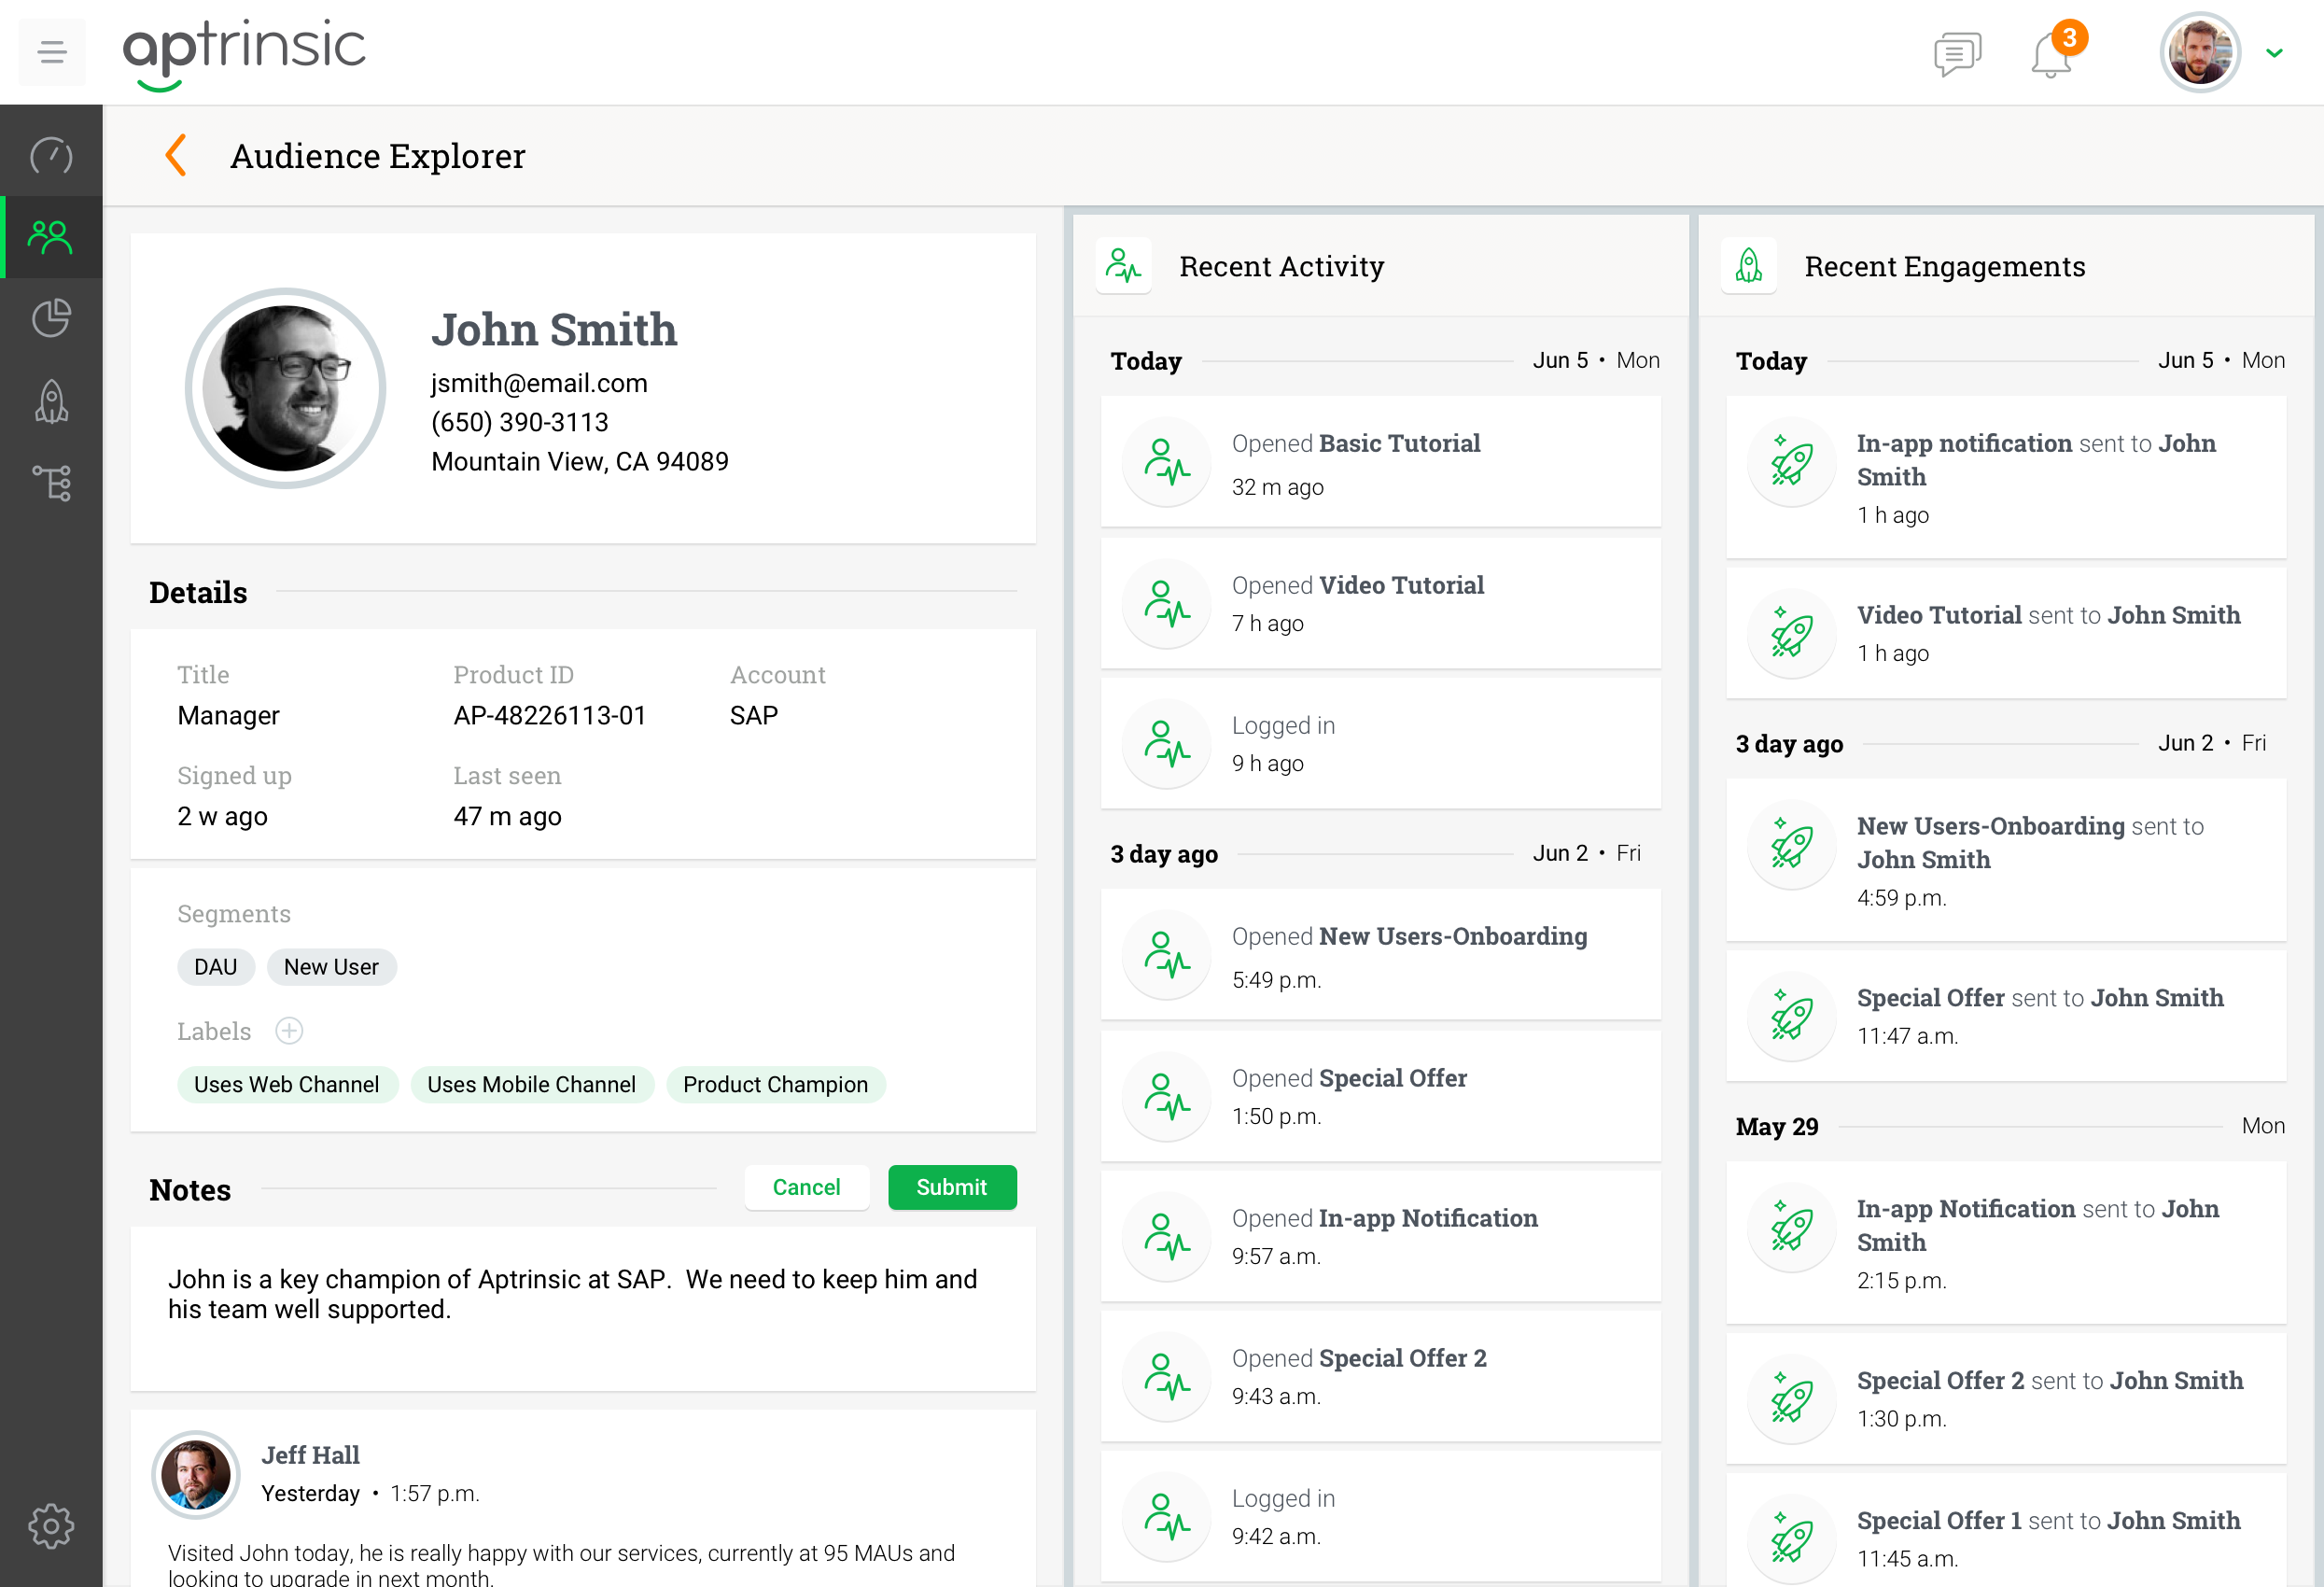Open the dashboard gauge in the sidebar

tap(51, 155)
